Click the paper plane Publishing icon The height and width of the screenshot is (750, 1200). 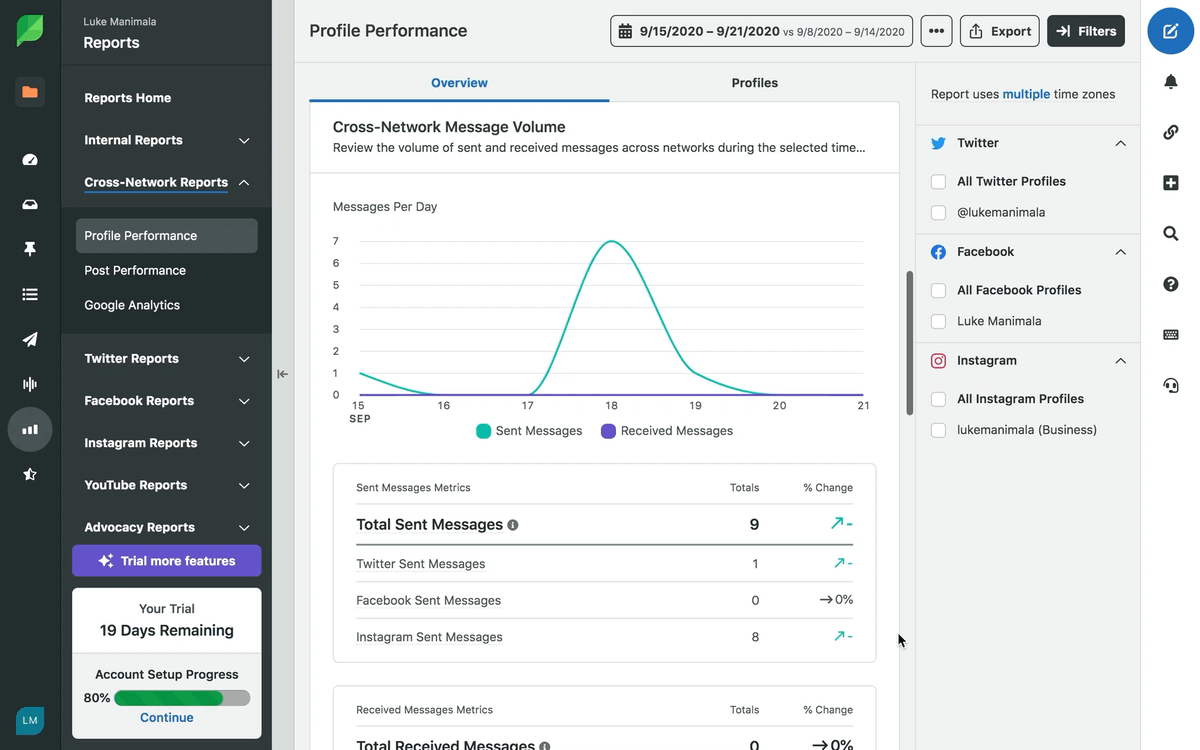point(30,339)
